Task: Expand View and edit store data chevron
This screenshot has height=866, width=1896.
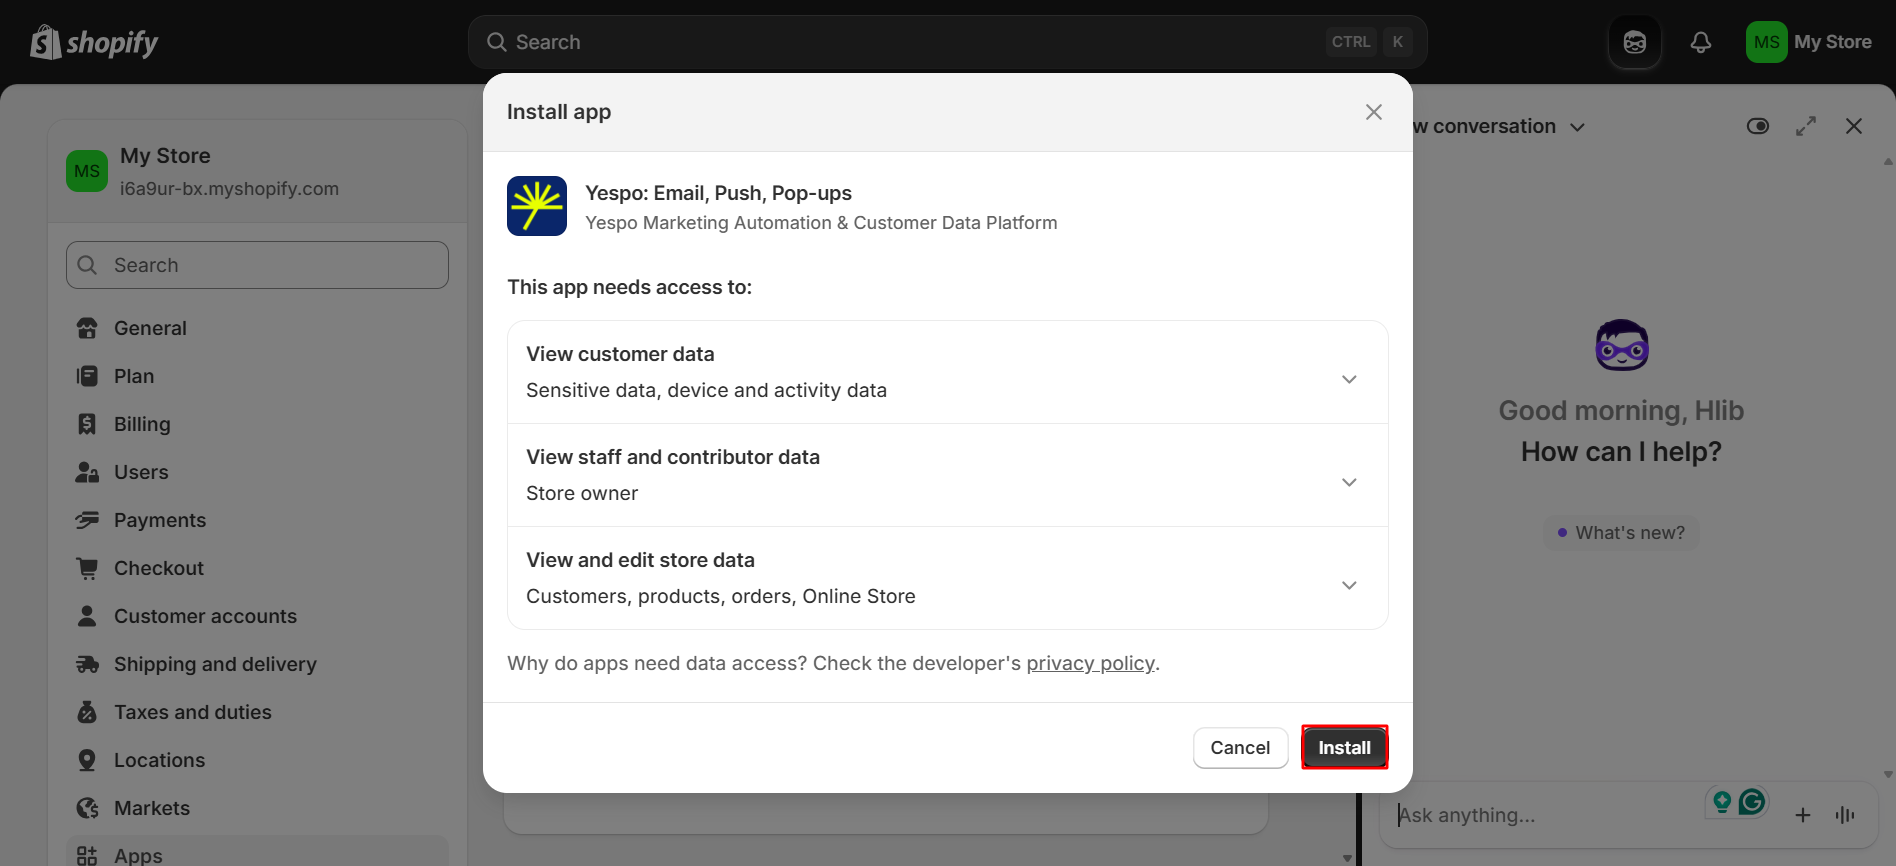Action: click(x=1349, y=585)
